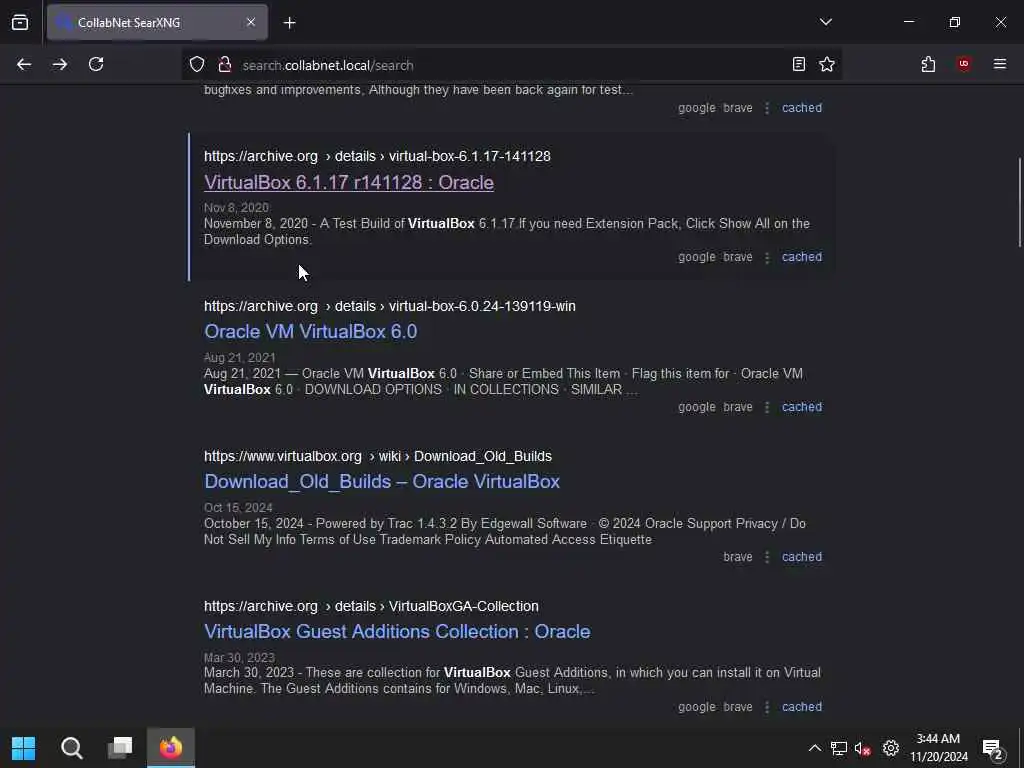Click archive.org VirtualBoxGA-Collection URL

372,606
